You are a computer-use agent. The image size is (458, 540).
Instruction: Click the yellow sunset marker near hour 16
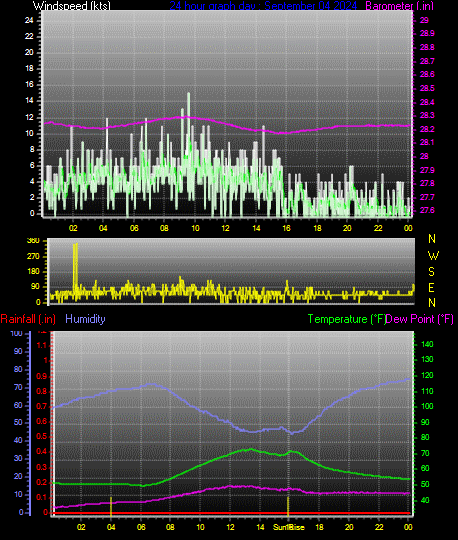point(288,506)
